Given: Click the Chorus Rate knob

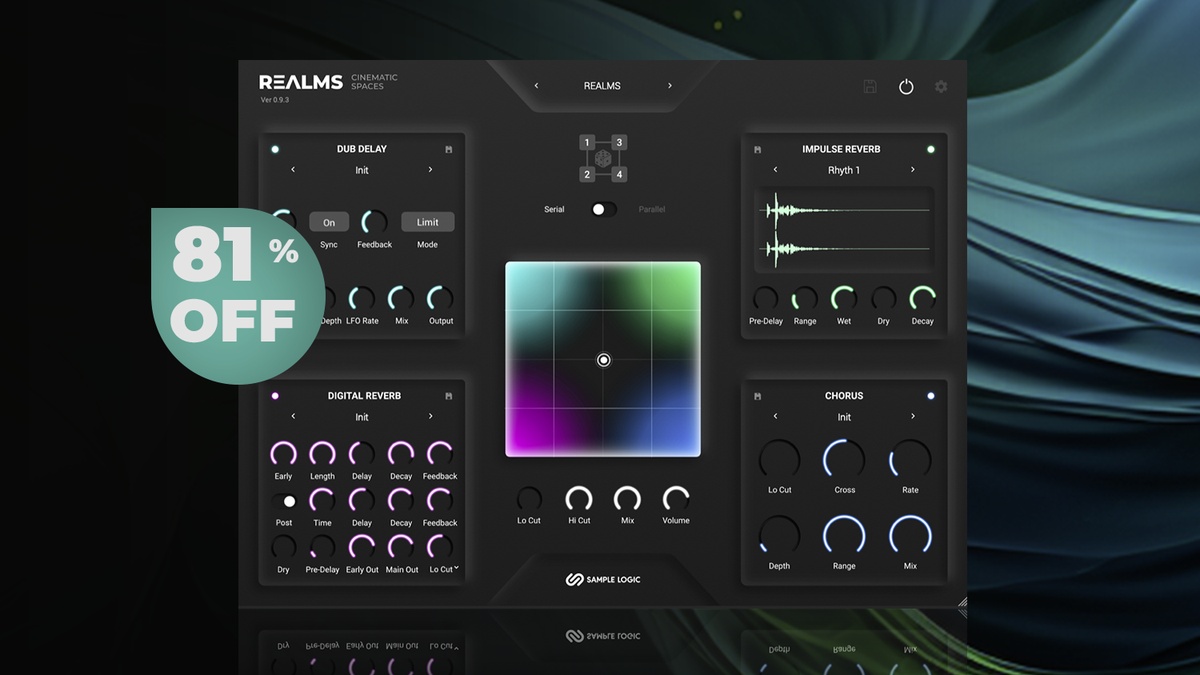Looking at the screenshot, I should click(910, 460).
